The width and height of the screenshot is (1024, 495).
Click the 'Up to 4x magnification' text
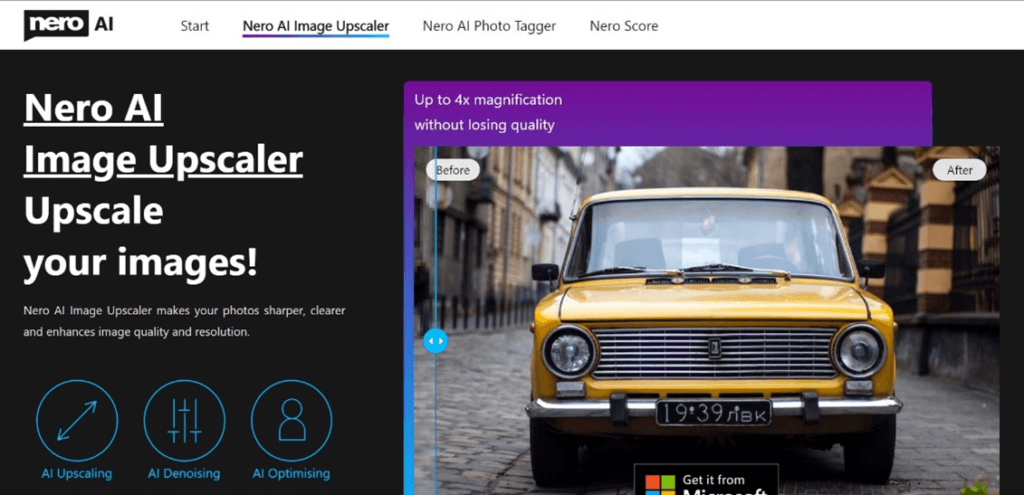tap(488, 100)
